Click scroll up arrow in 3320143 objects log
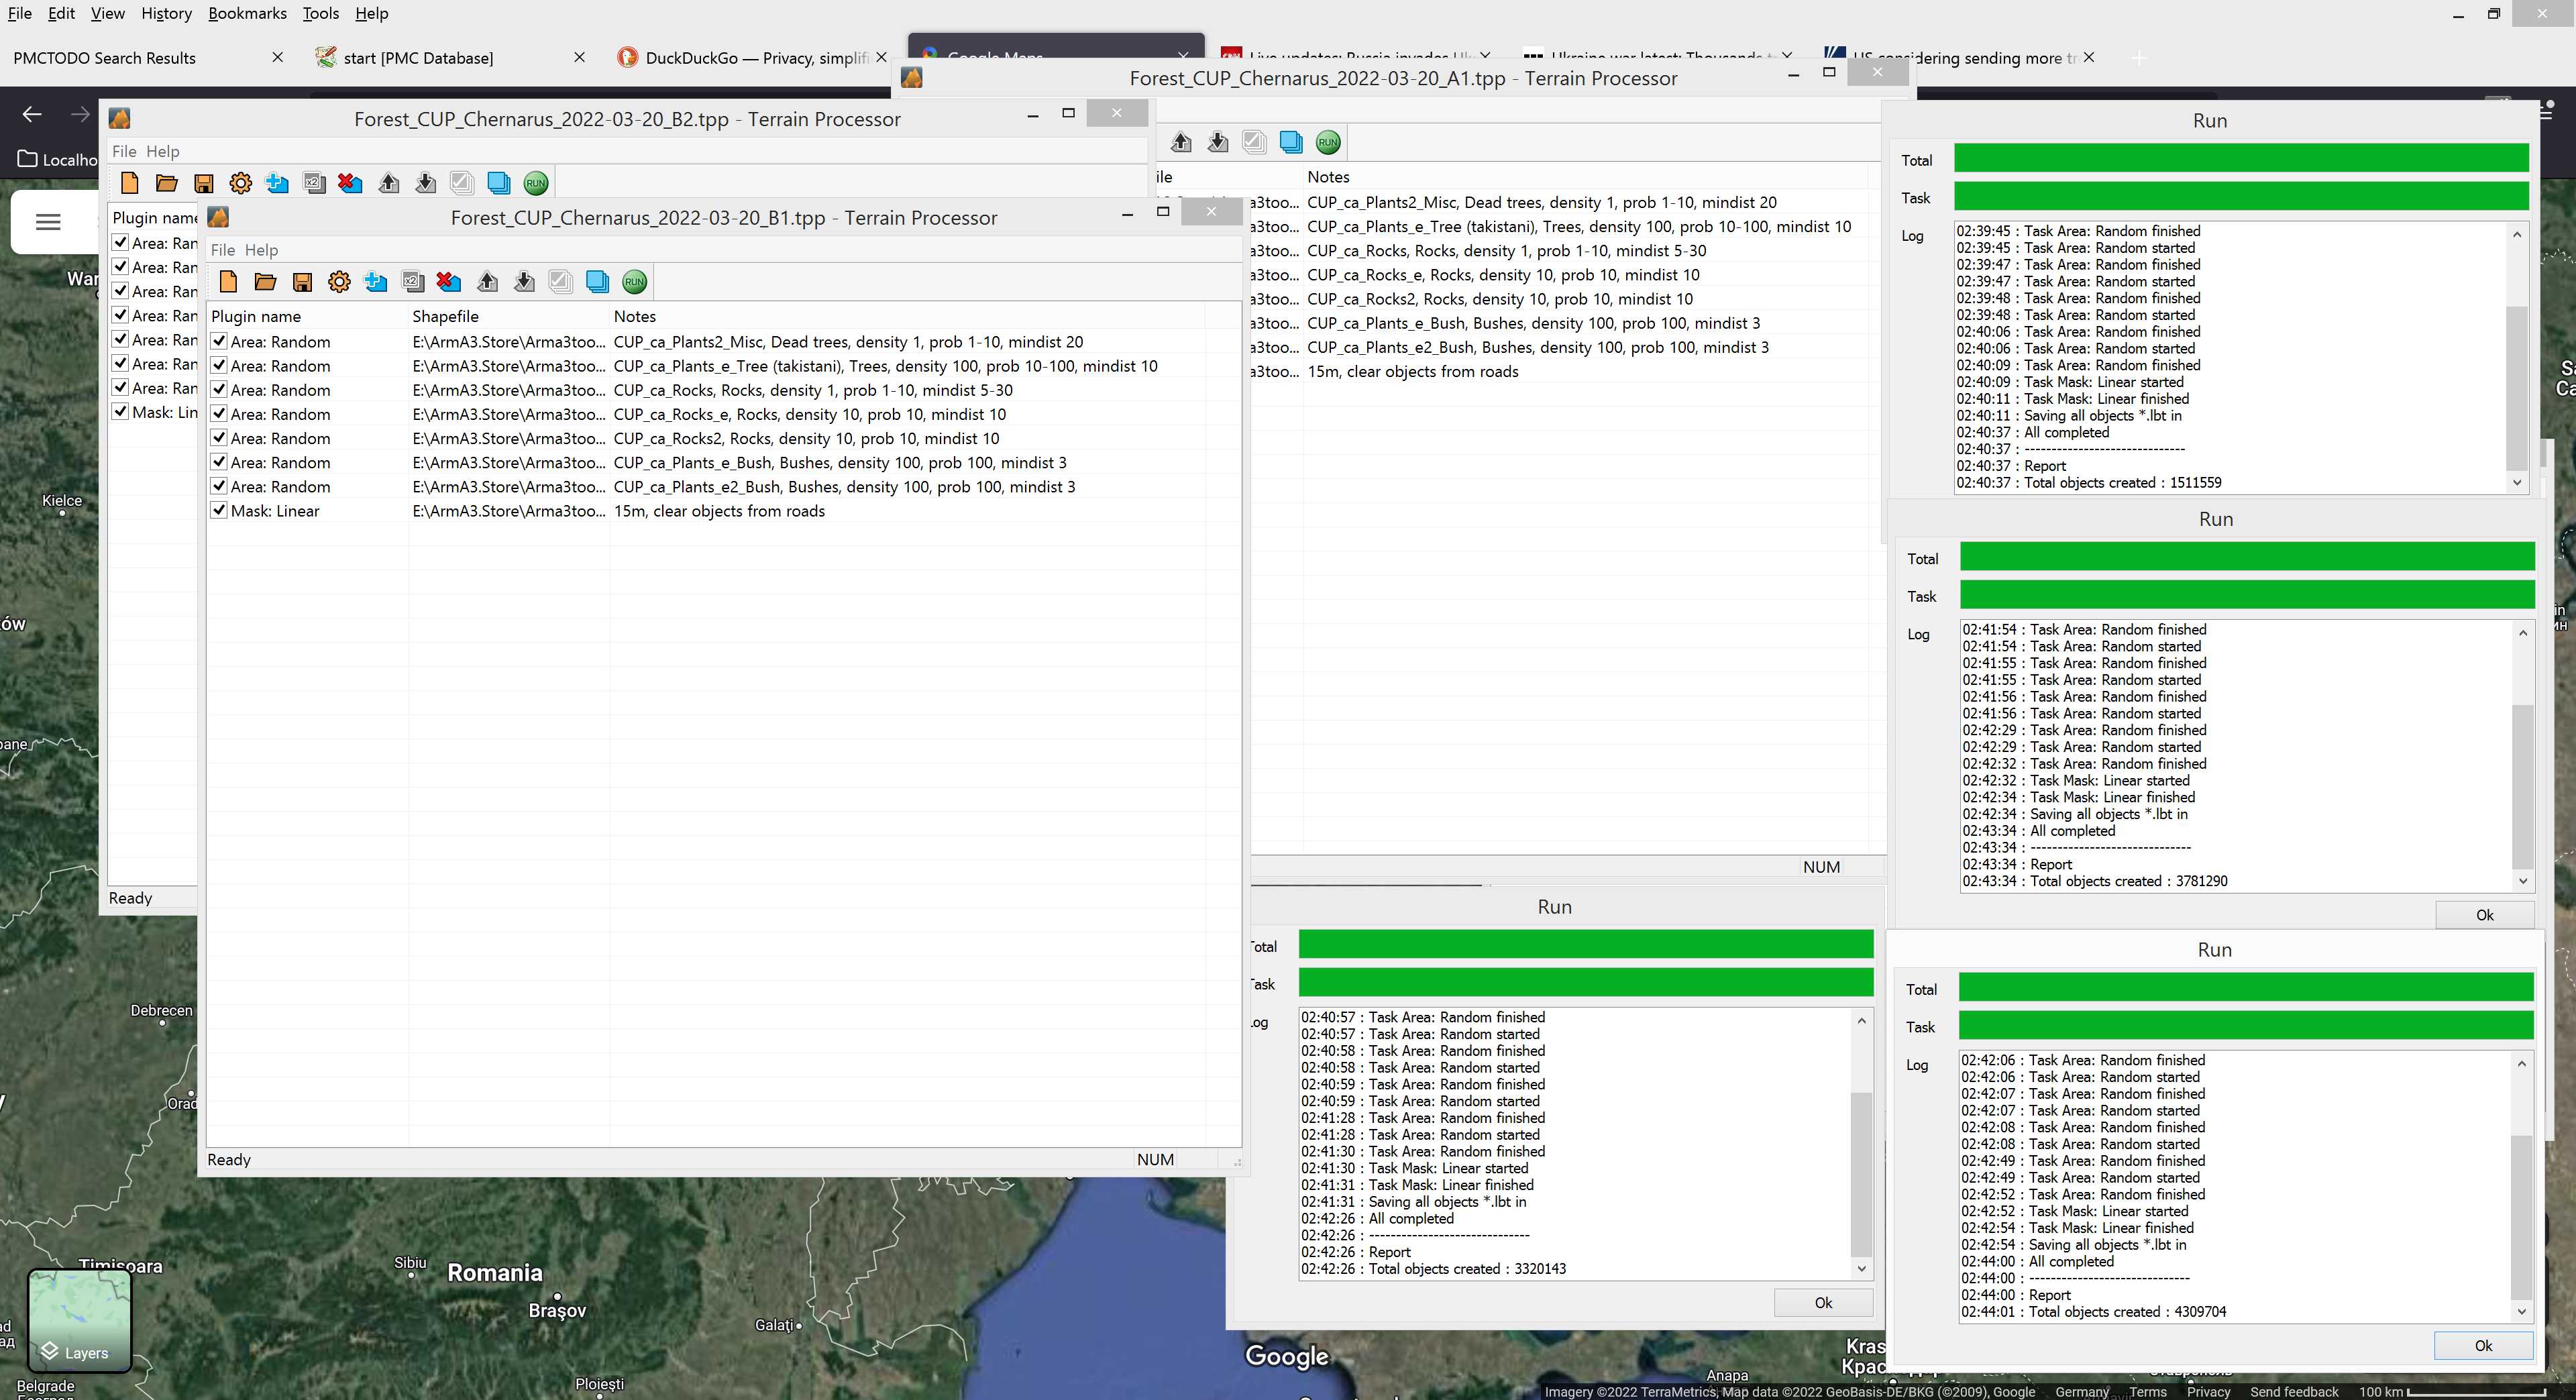This screenshot has height=1400, width=2576. pyautogui.click(x=1861, y=1020)
